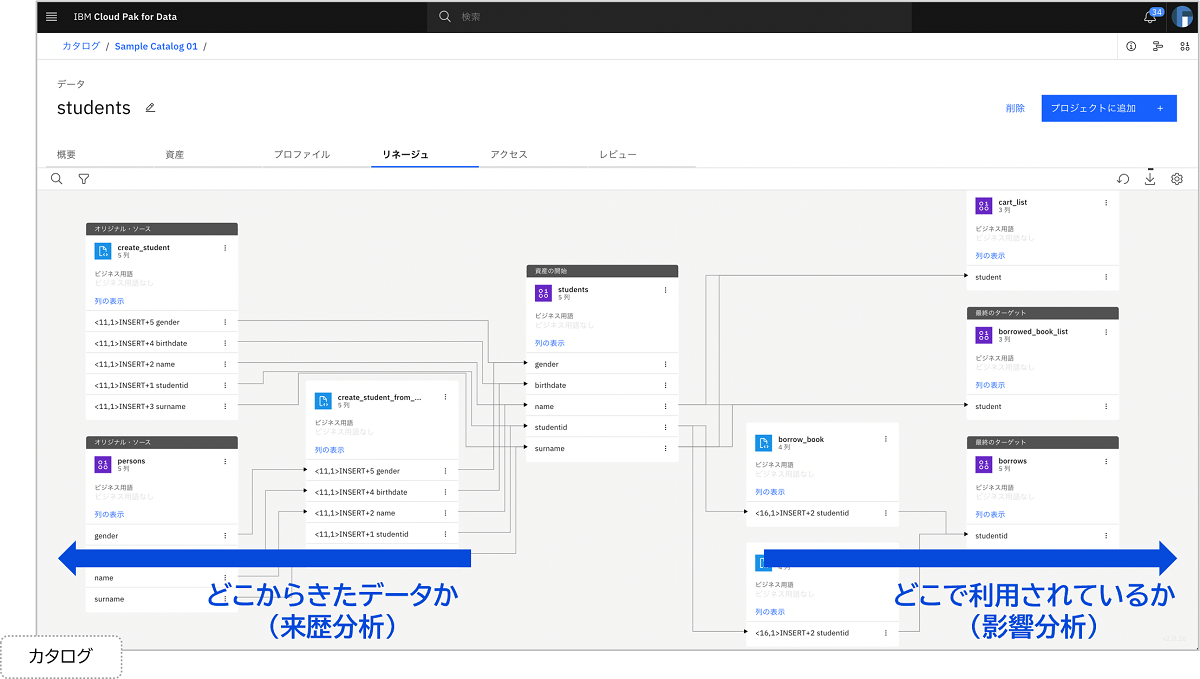Switch to the アクセス tab

click(508, 155)
